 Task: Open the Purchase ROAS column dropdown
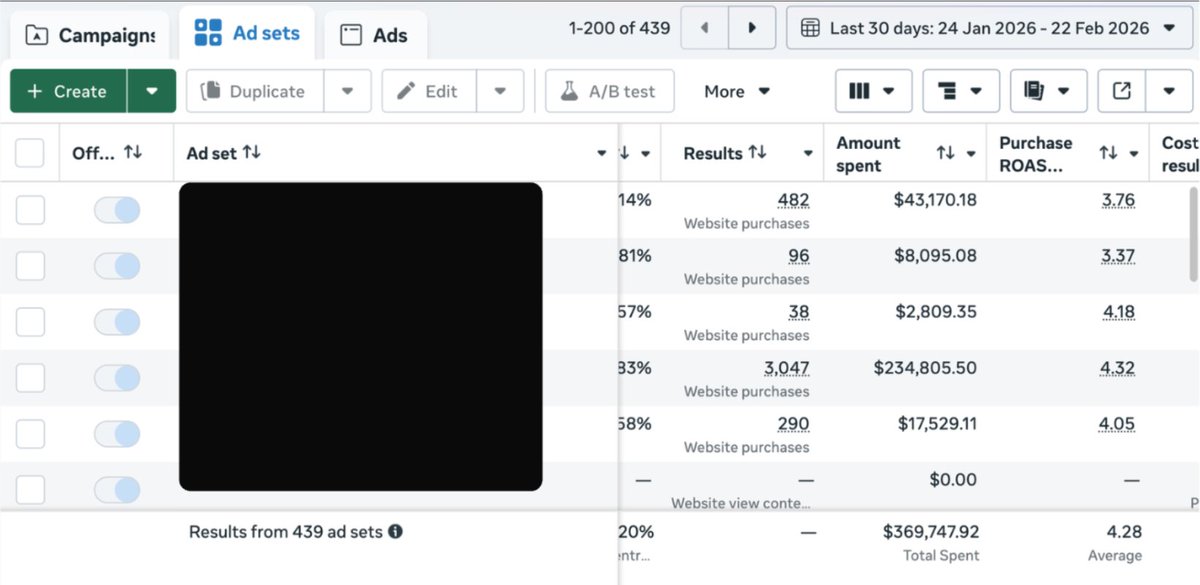click(x=1134, y=154)
